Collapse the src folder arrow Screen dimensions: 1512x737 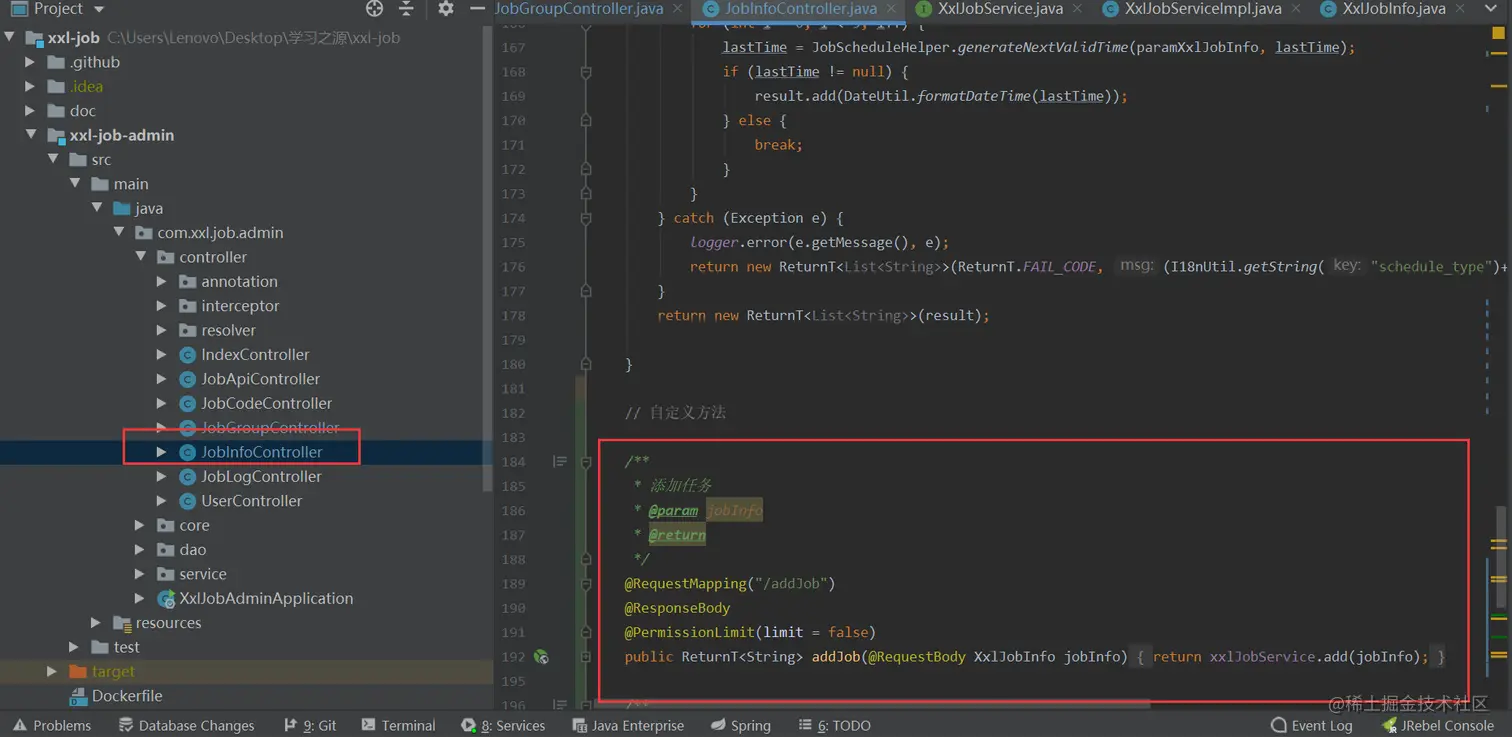click(53, 159)
